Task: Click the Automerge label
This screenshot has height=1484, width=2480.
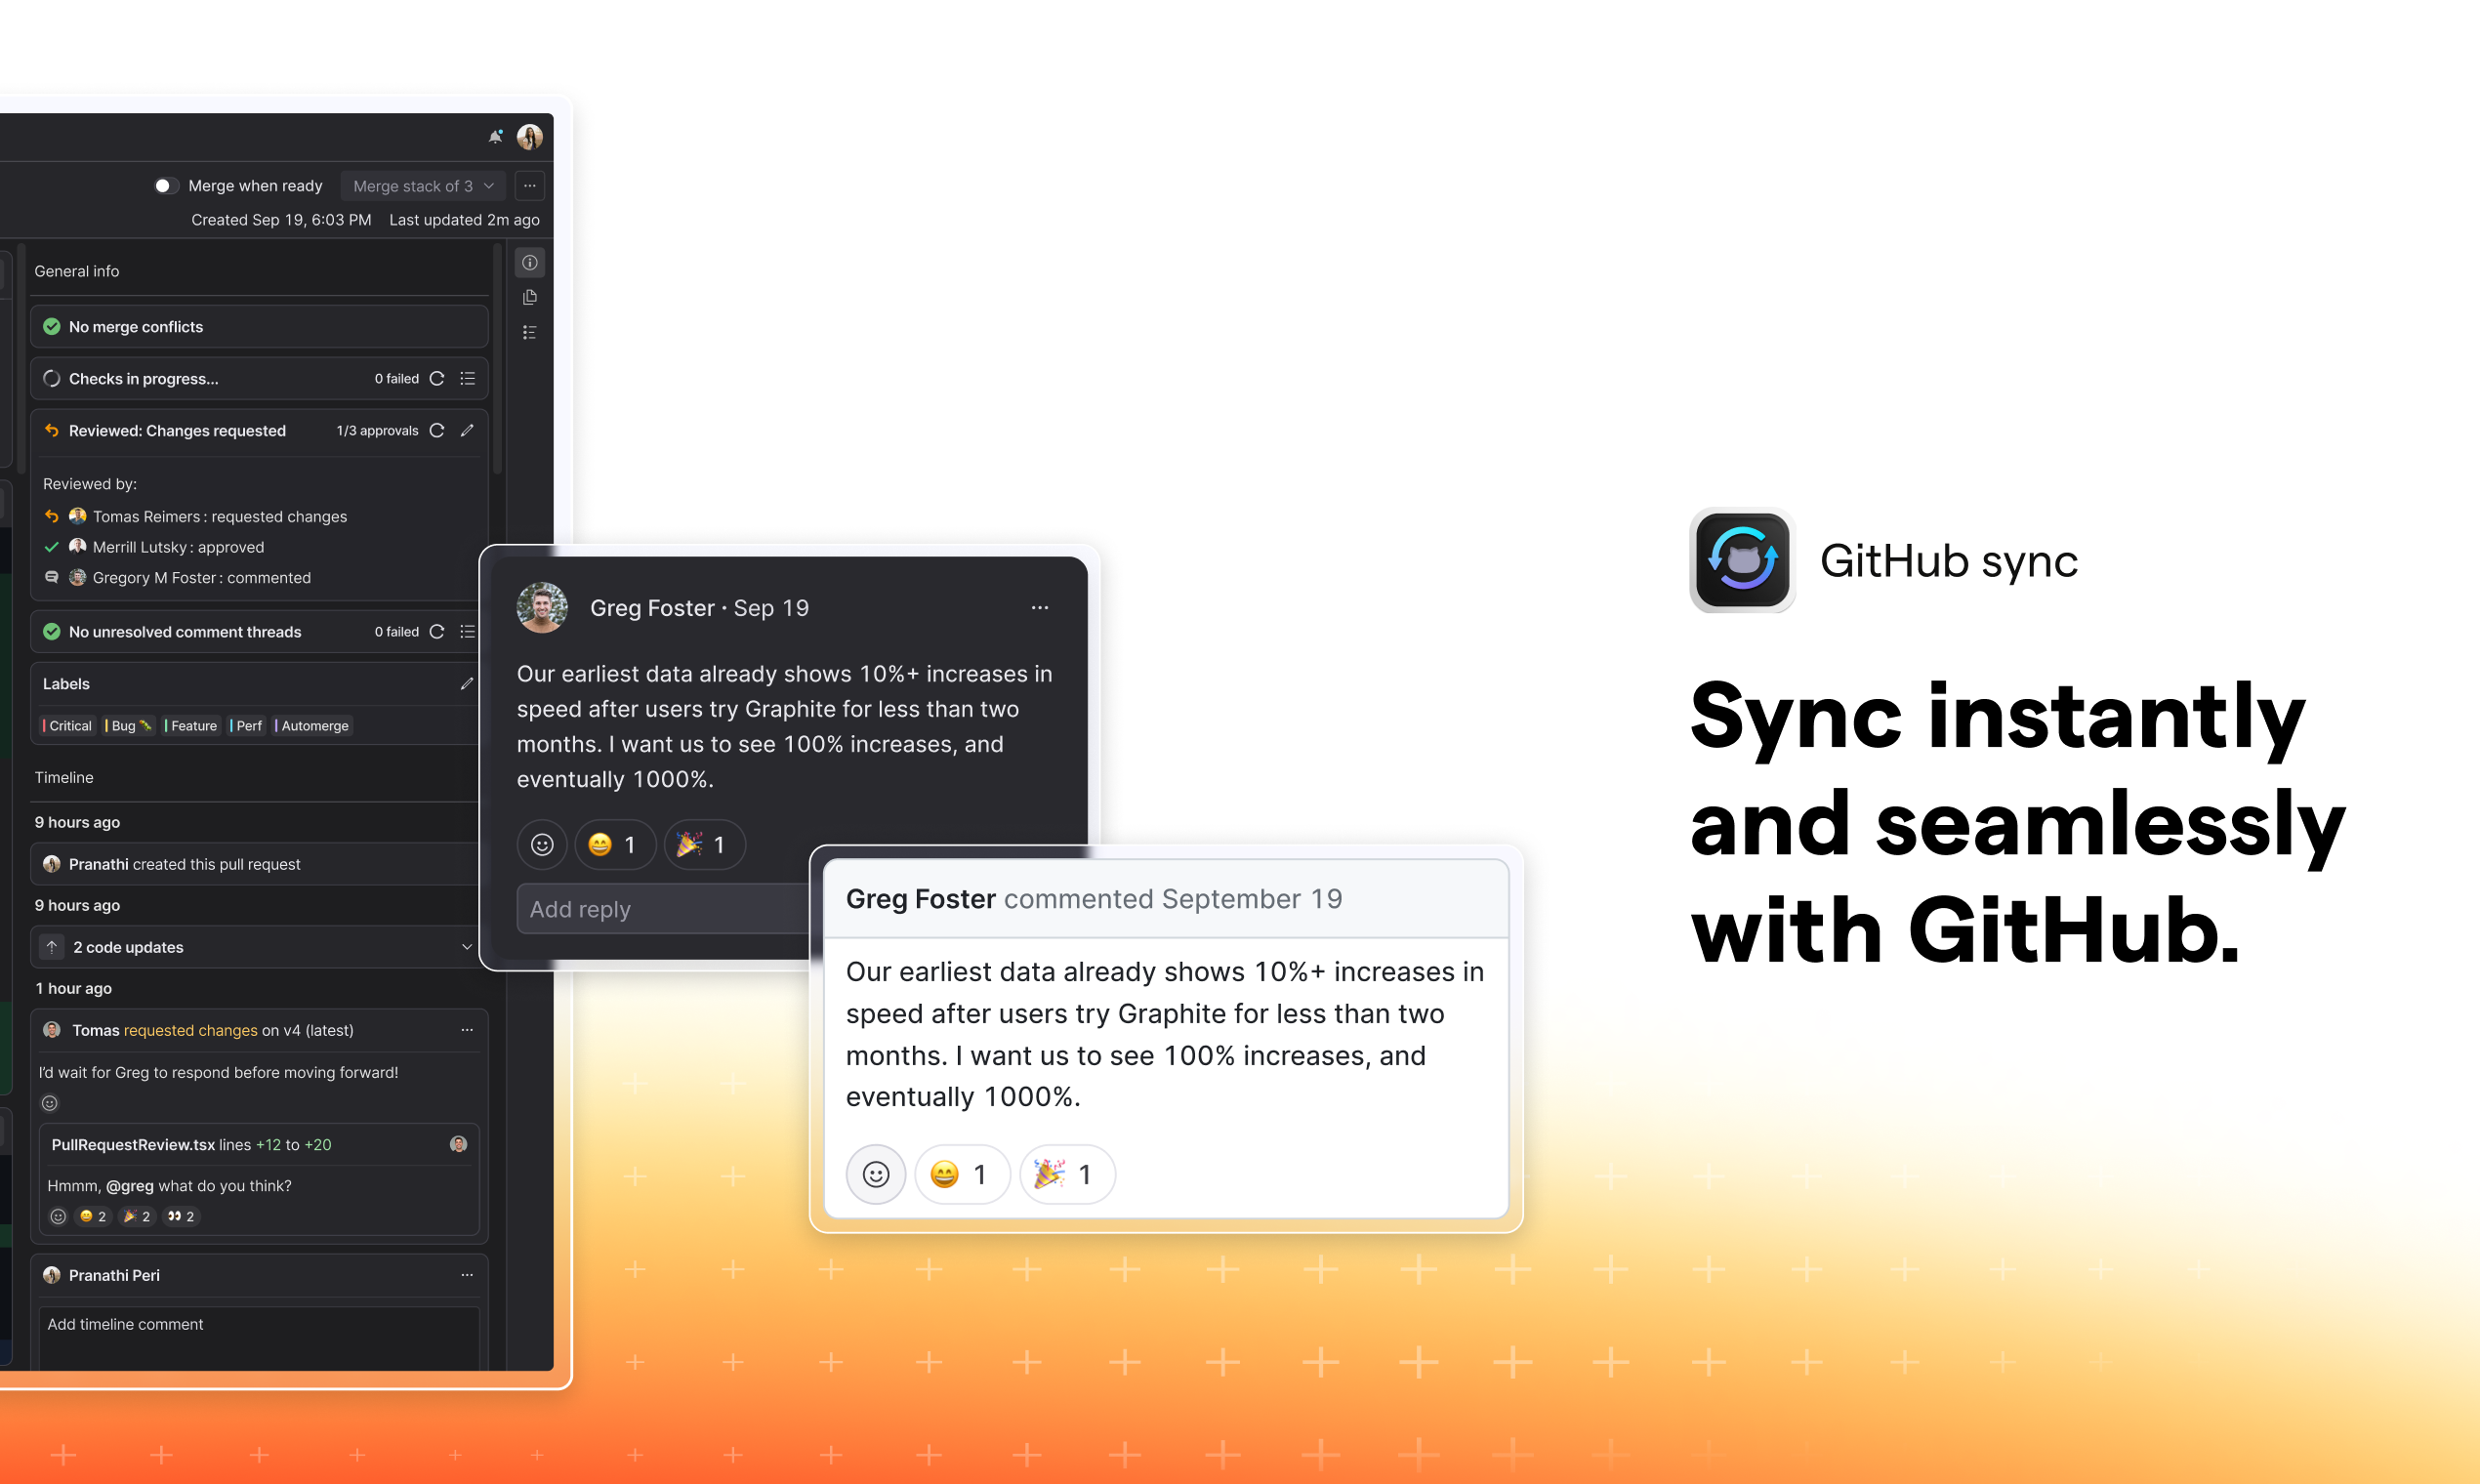Action: [x=313, y=725]
